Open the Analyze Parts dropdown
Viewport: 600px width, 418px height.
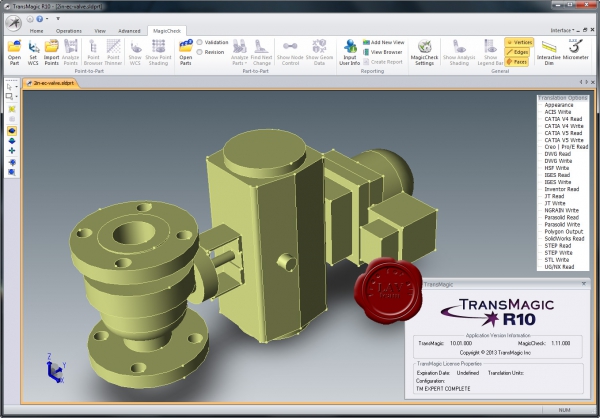click(240, 52)
